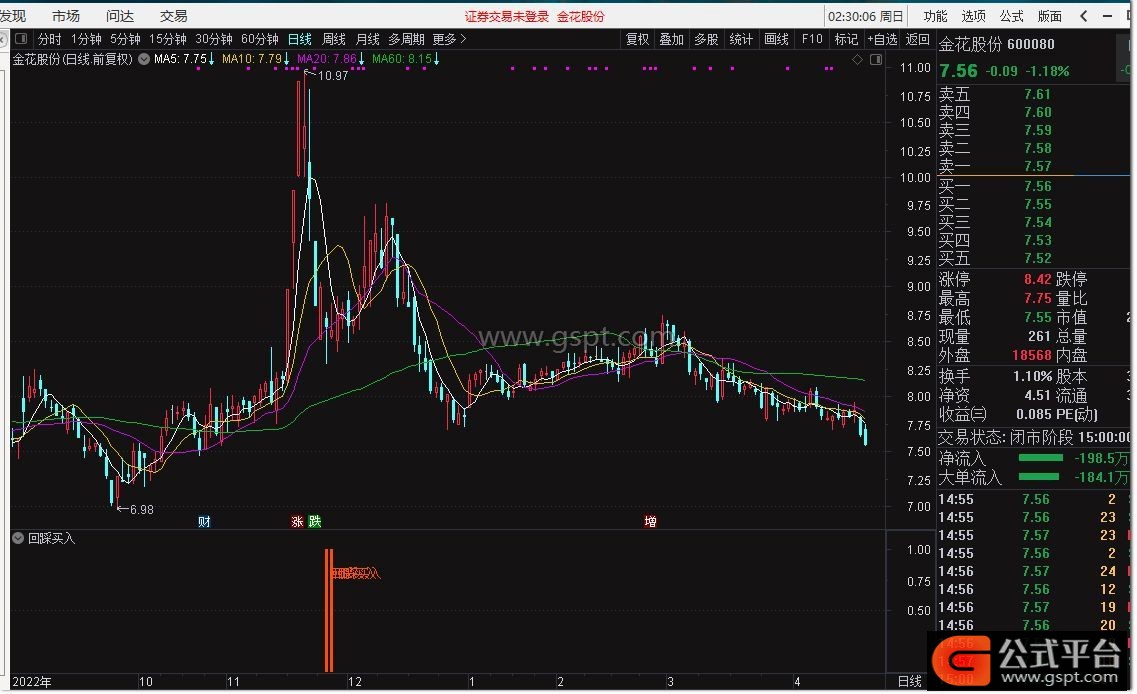Click the 返回 return button
The width and height of the screenshot is (1137, 694).
point(917,39)
